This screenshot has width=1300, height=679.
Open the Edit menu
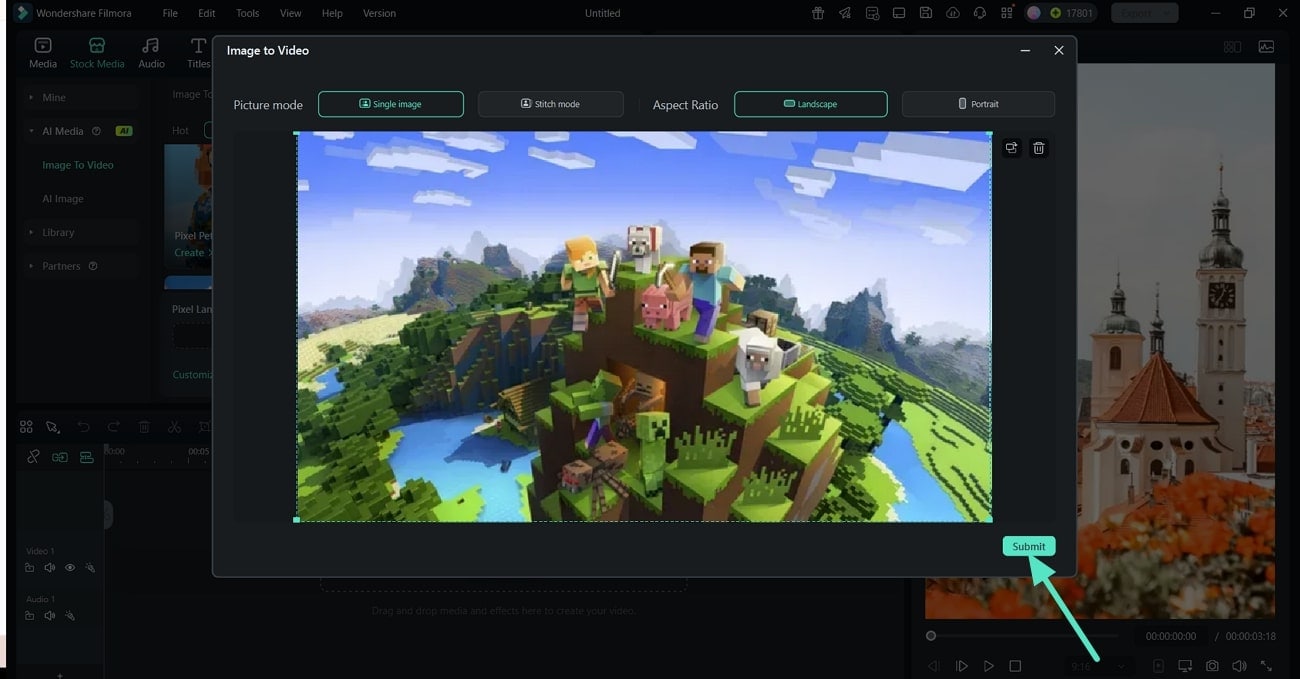point(206,13)
